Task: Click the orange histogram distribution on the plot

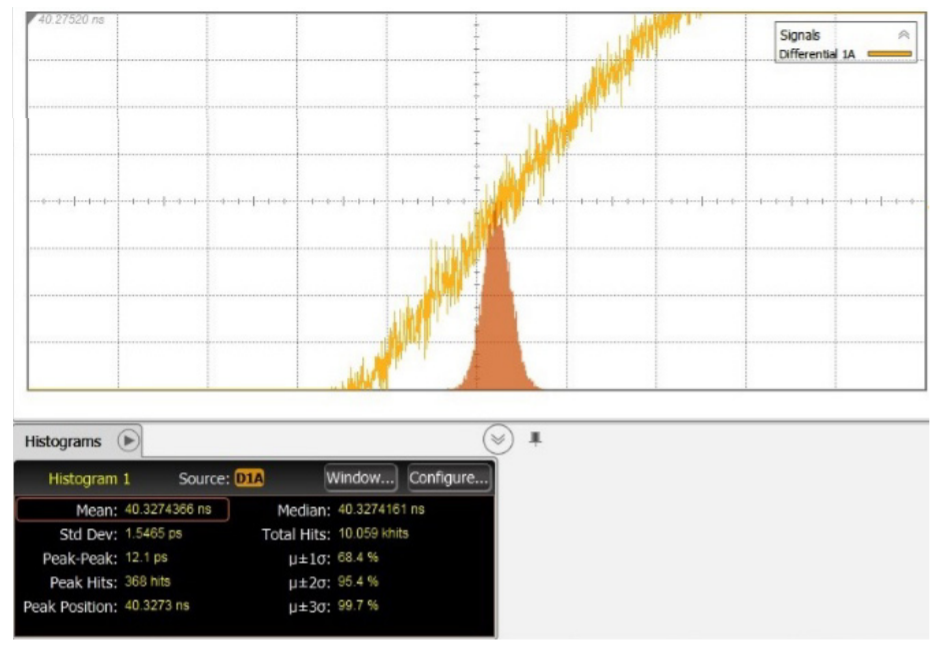Action: [x=497, y=323]
